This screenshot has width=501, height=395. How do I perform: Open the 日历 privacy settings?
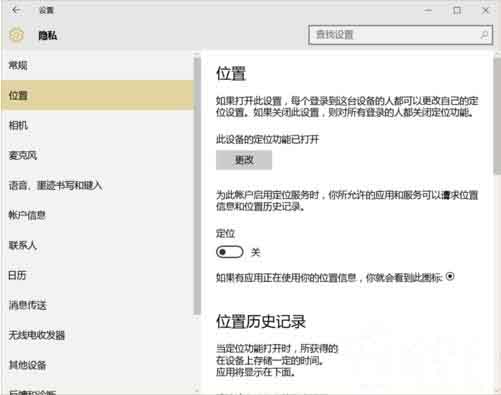97,275
